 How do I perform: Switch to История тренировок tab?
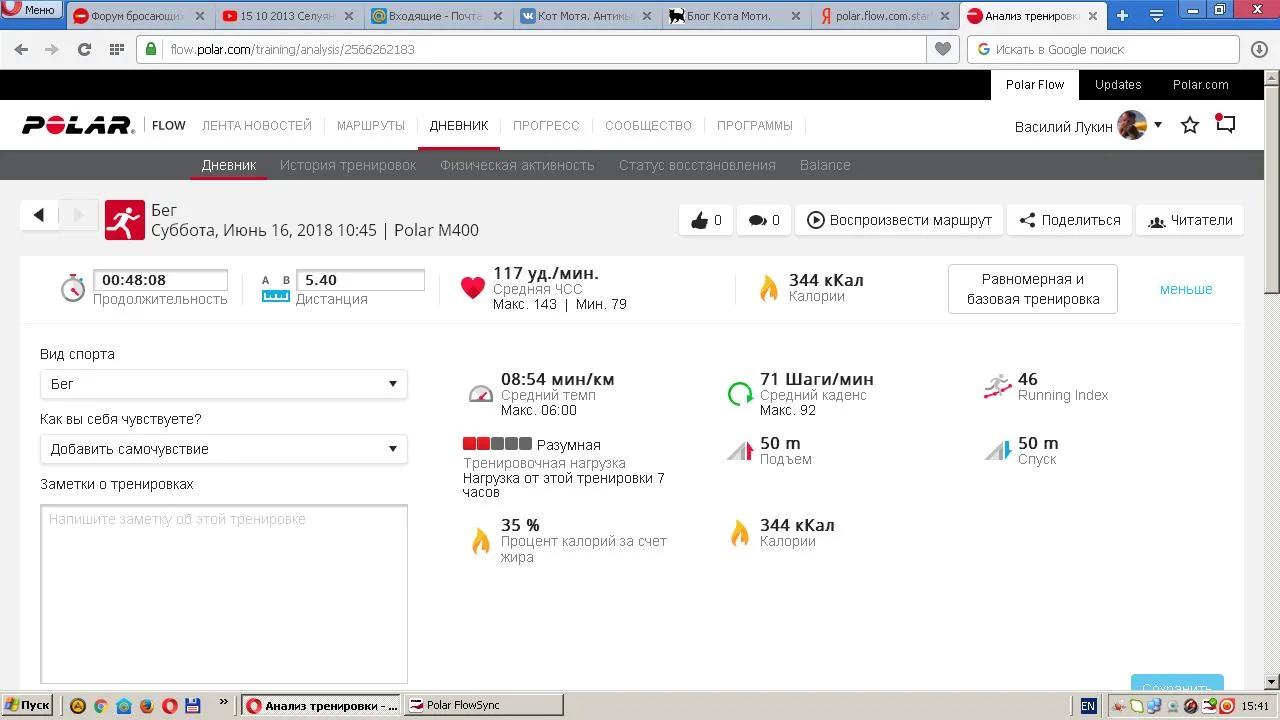pyautogui.click(x=348, y=165)
